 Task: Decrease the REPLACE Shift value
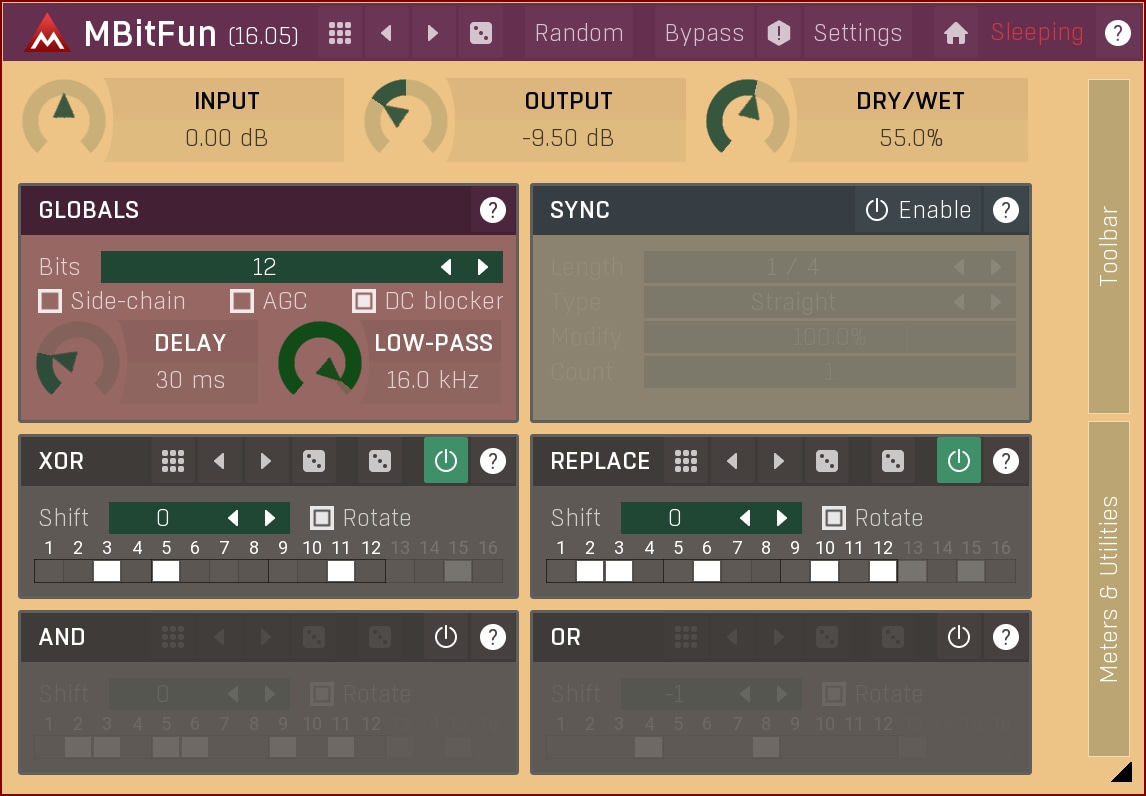click(745, 518)
